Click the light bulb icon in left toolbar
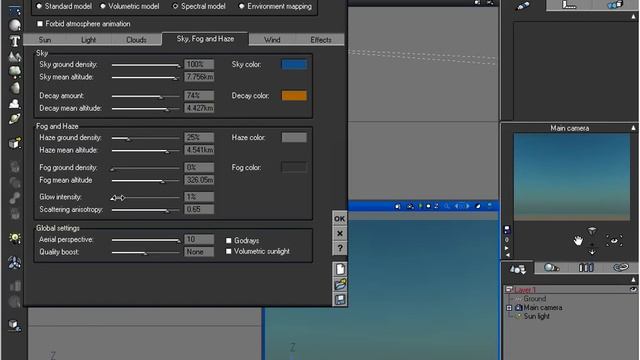 (15, 238)
